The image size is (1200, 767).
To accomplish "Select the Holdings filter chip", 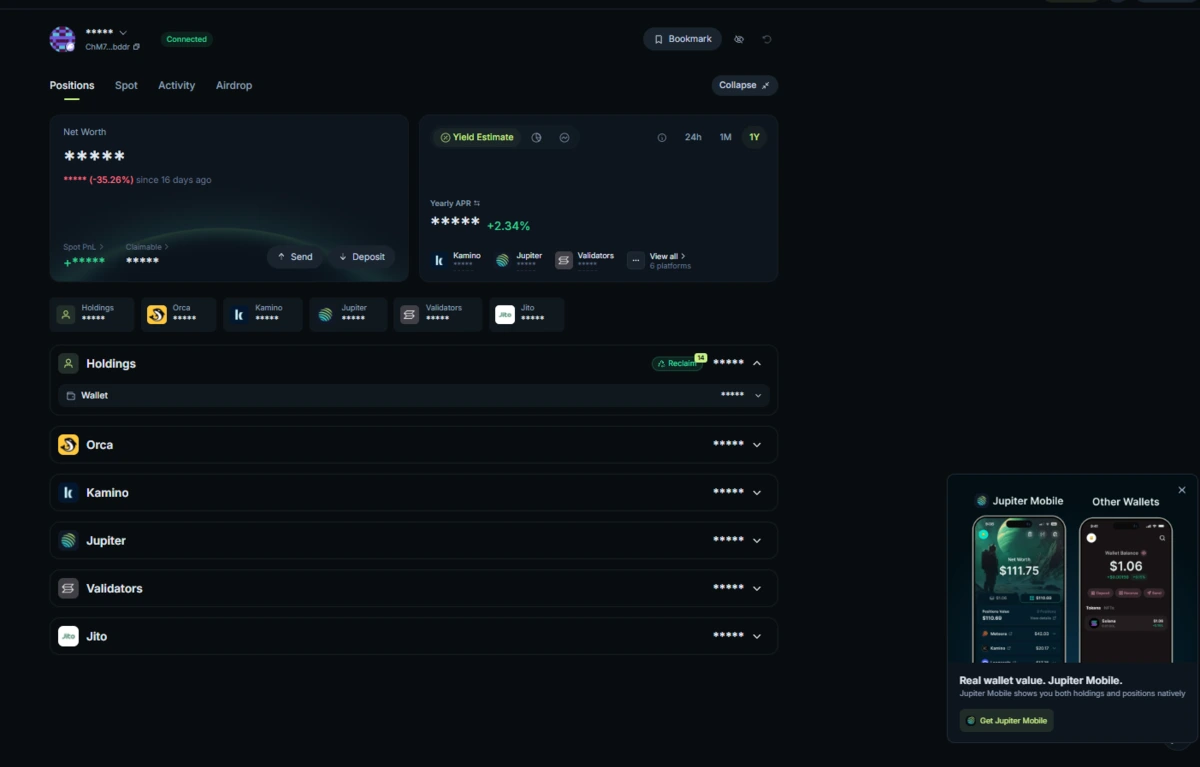I will coord(92,314).
